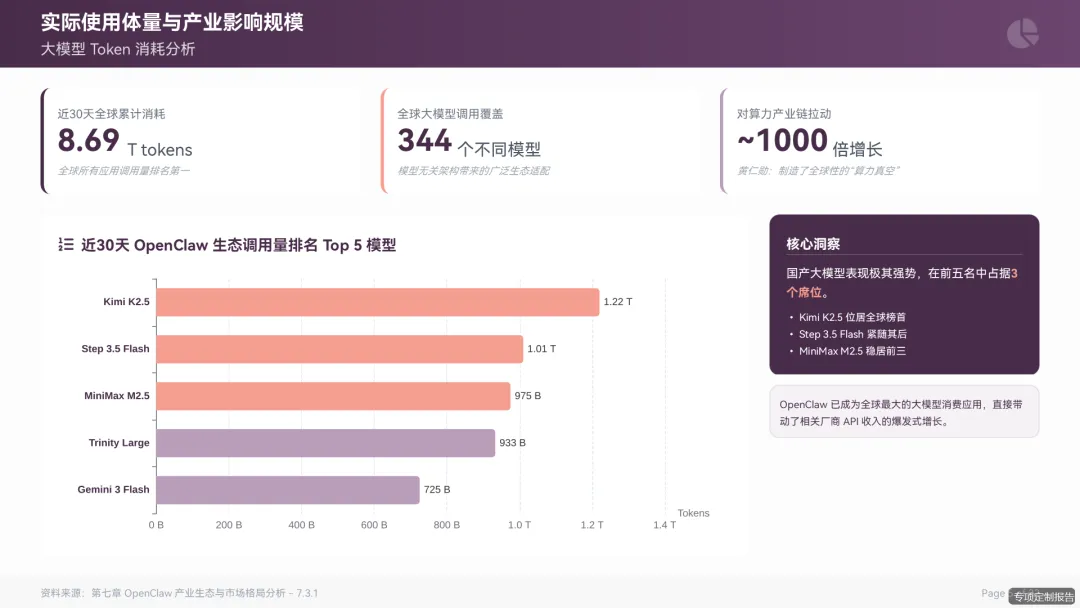1080x608 pixels.
Task: Click the Kimi K2.5 bar
Action: (x=377, y=302)
